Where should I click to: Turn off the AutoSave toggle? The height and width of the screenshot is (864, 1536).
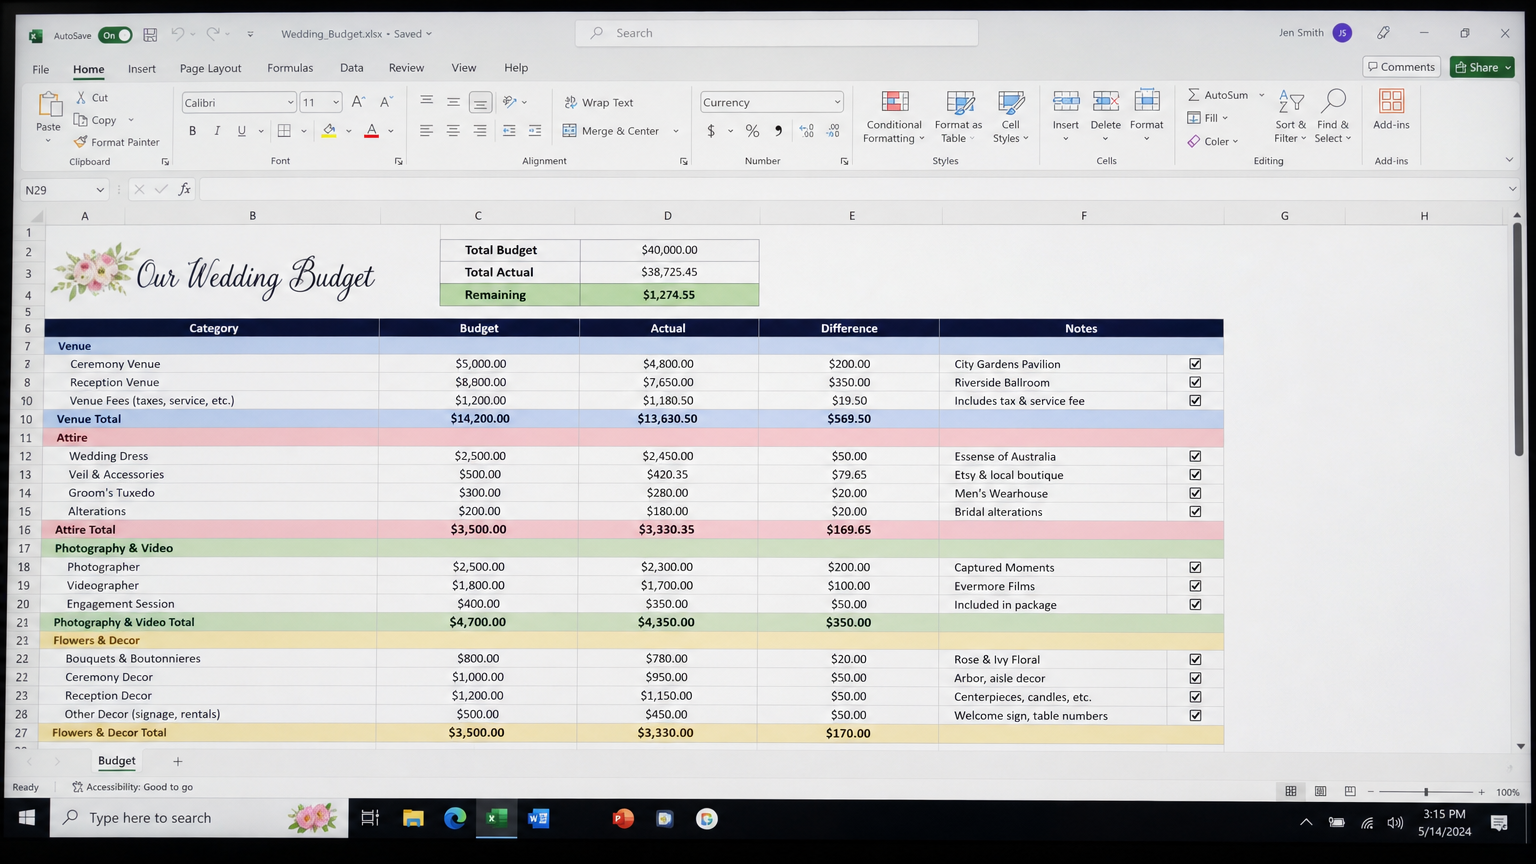116,35
